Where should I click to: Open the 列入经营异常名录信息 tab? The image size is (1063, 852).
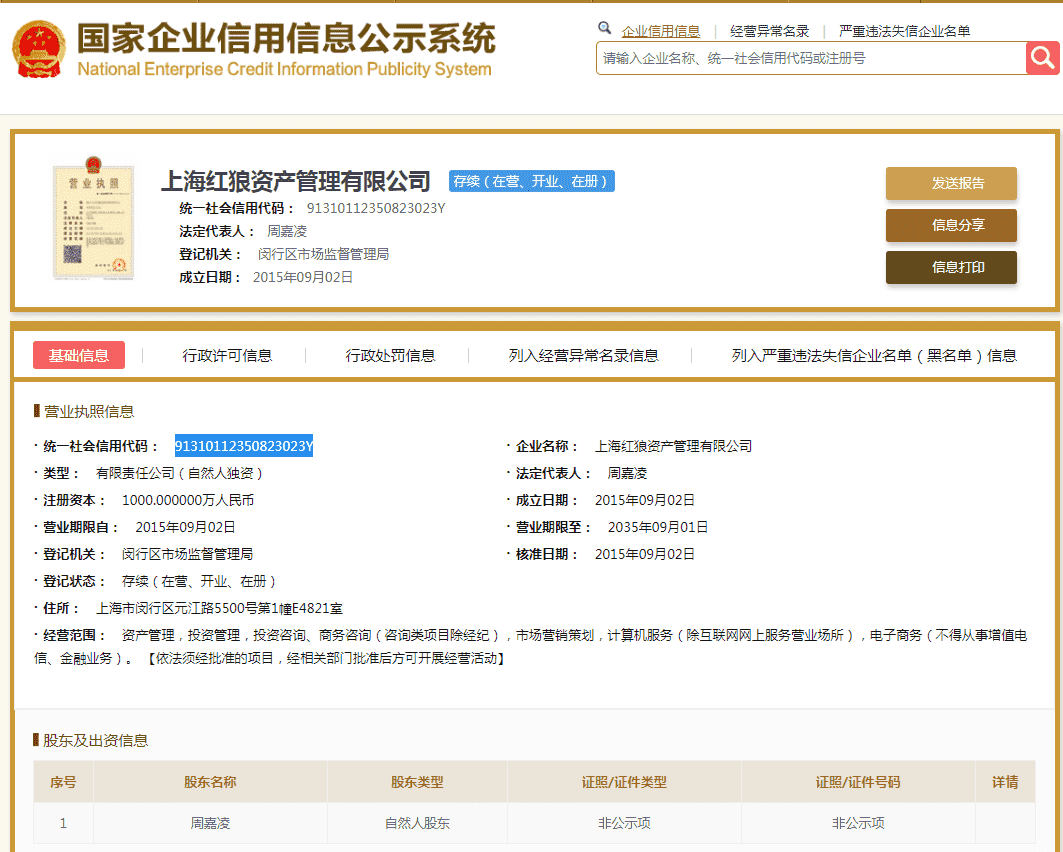[583, 355]
